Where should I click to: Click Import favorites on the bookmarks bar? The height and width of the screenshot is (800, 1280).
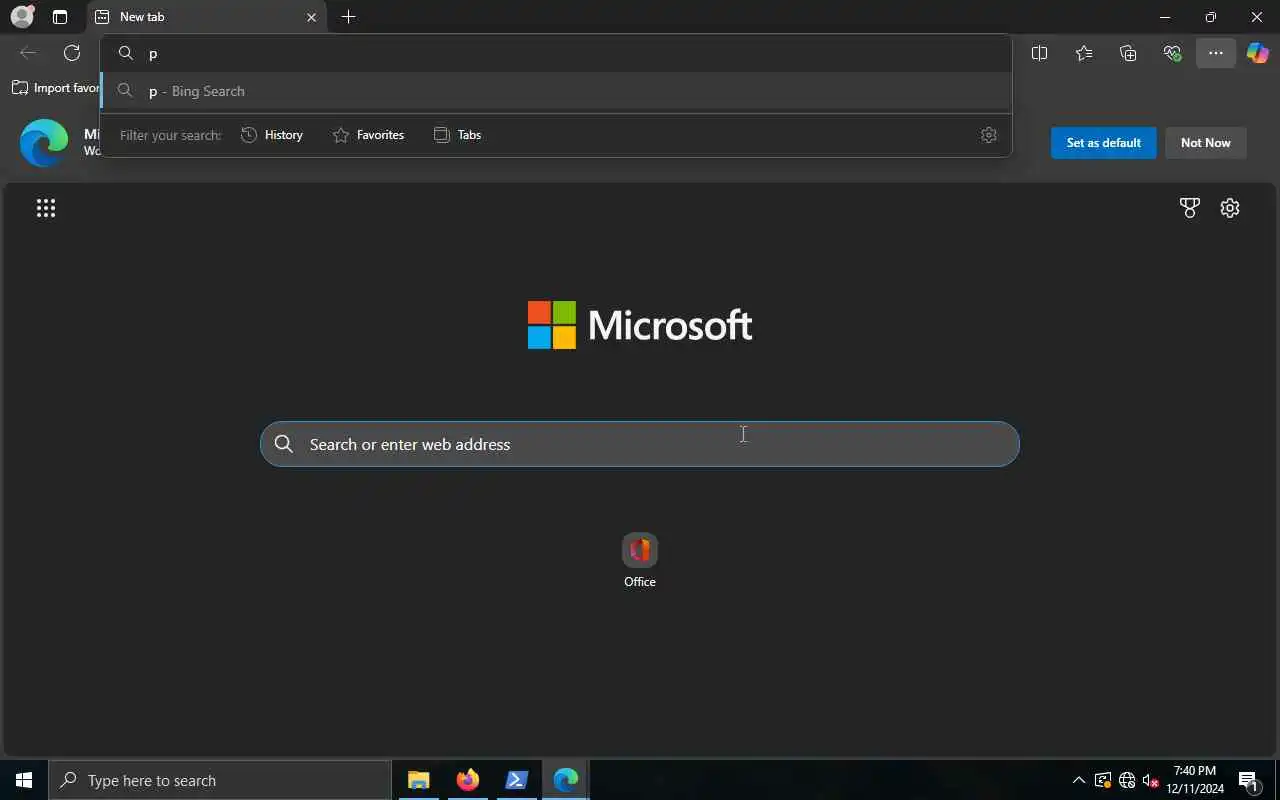(56, 88)
